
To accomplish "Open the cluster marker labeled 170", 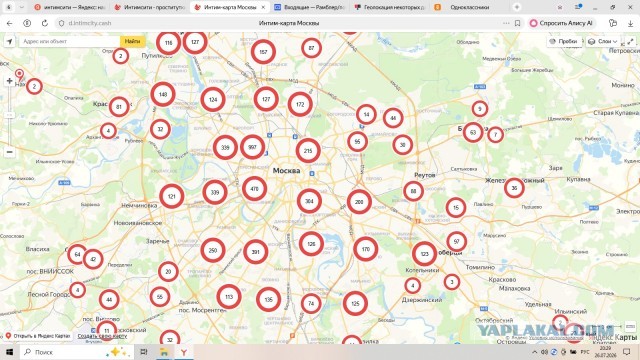I will [x=365, y=249].
